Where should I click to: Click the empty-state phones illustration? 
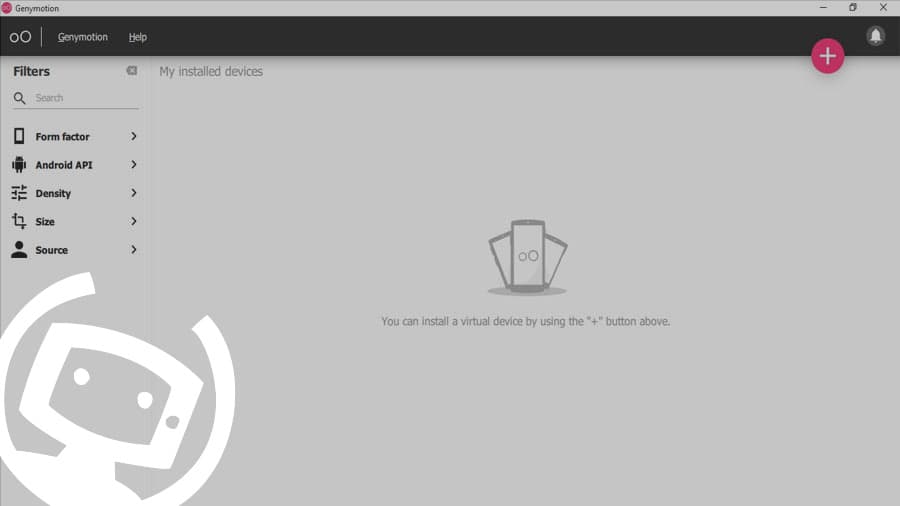pyautogui.click(x=527, y=258)
